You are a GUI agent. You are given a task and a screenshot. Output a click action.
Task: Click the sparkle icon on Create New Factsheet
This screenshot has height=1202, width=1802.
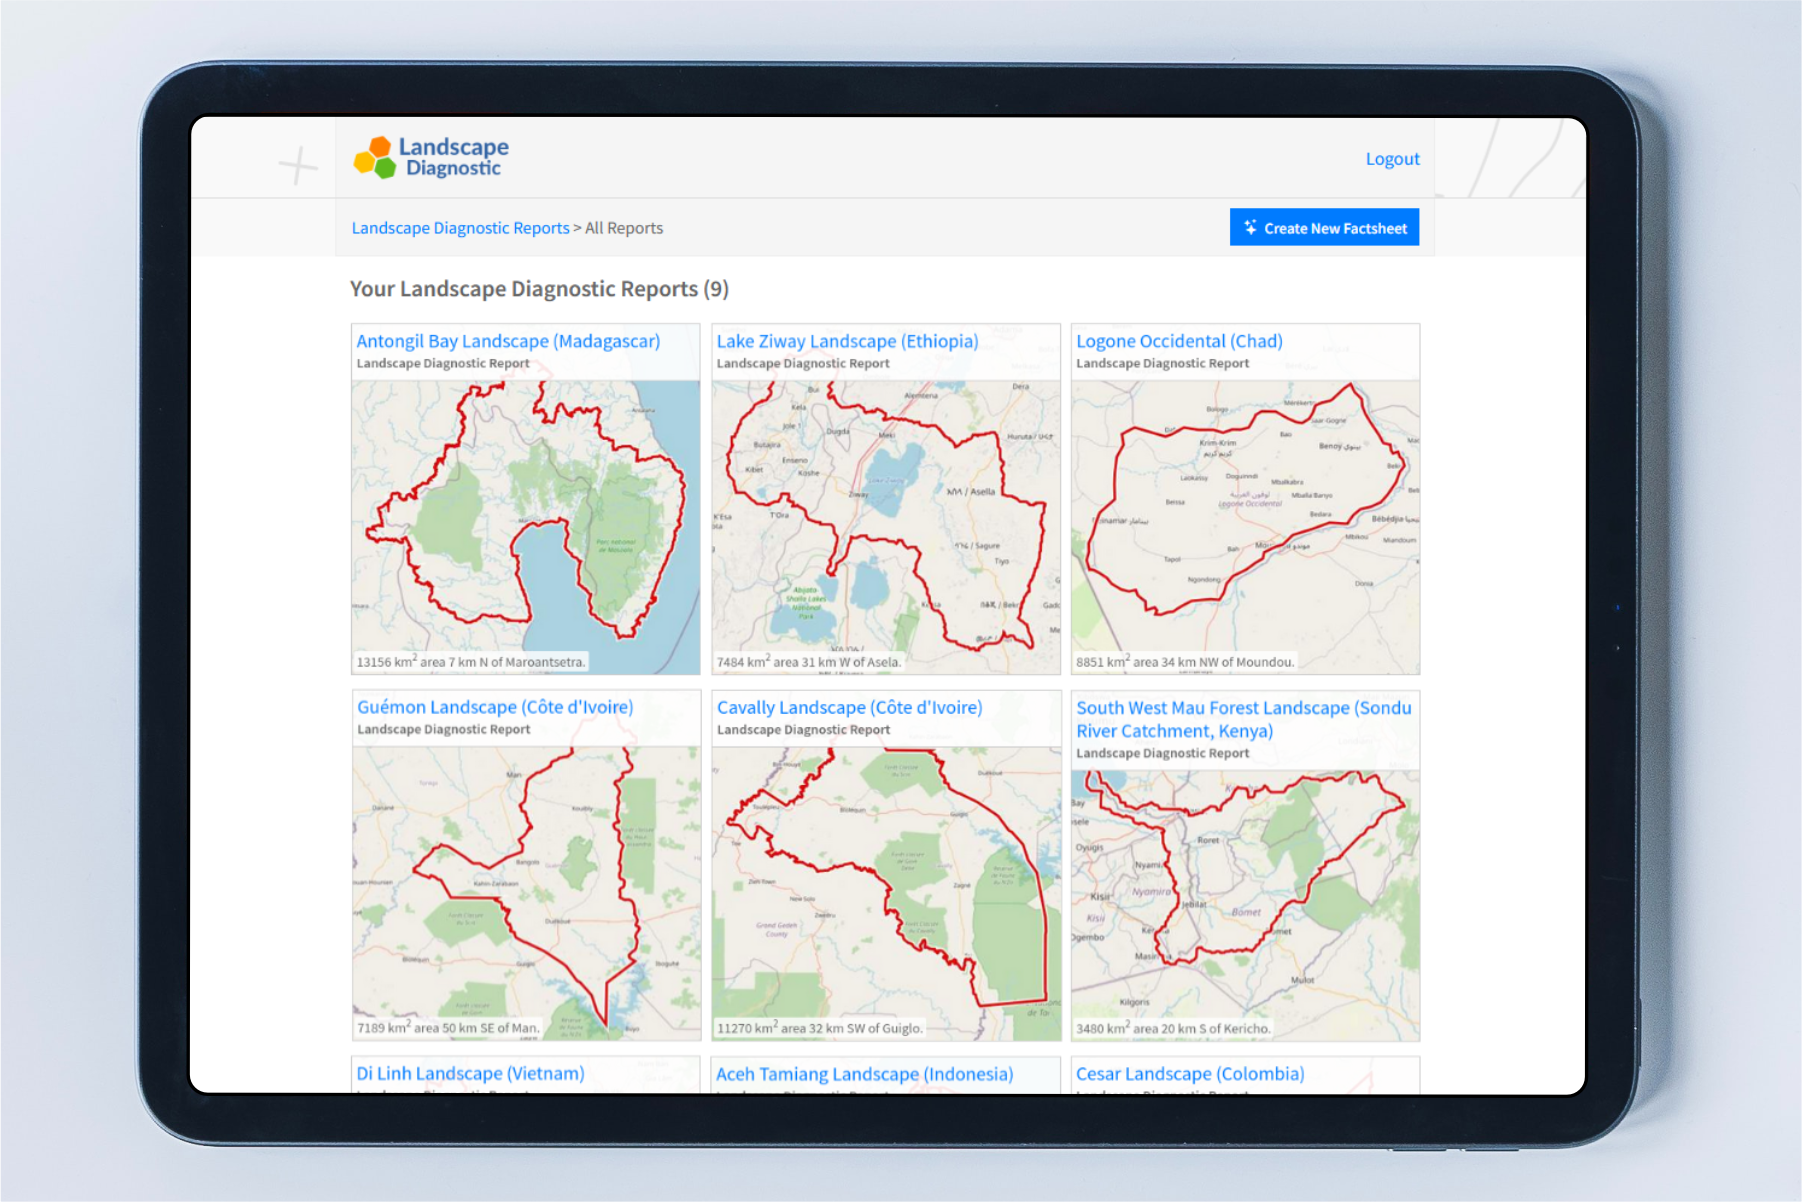click(1250, 228)
